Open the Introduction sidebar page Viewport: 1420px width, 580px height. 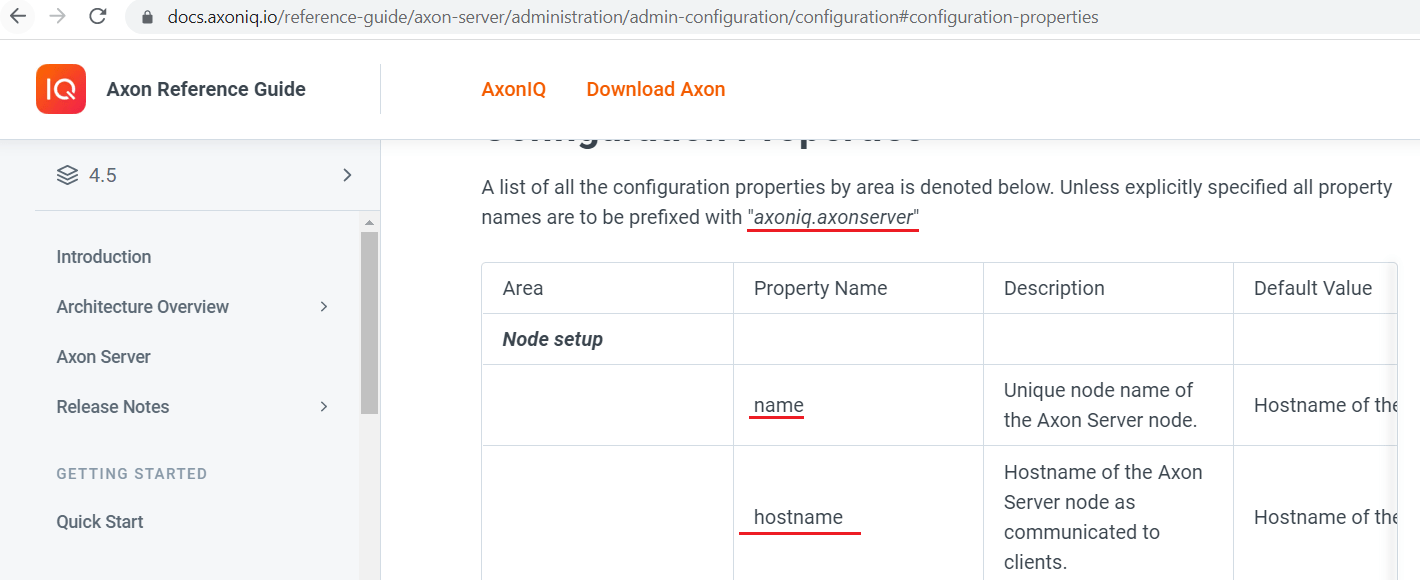104,257
